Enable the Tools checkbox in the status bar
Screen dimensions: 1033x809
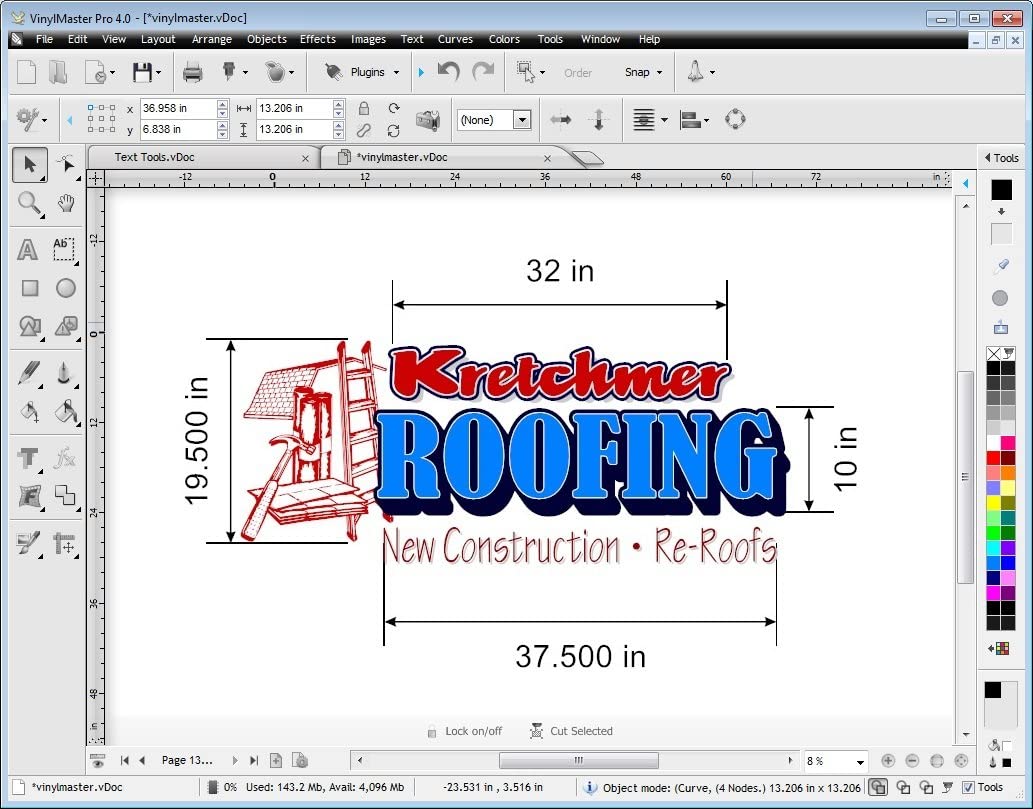coord(968,787)
